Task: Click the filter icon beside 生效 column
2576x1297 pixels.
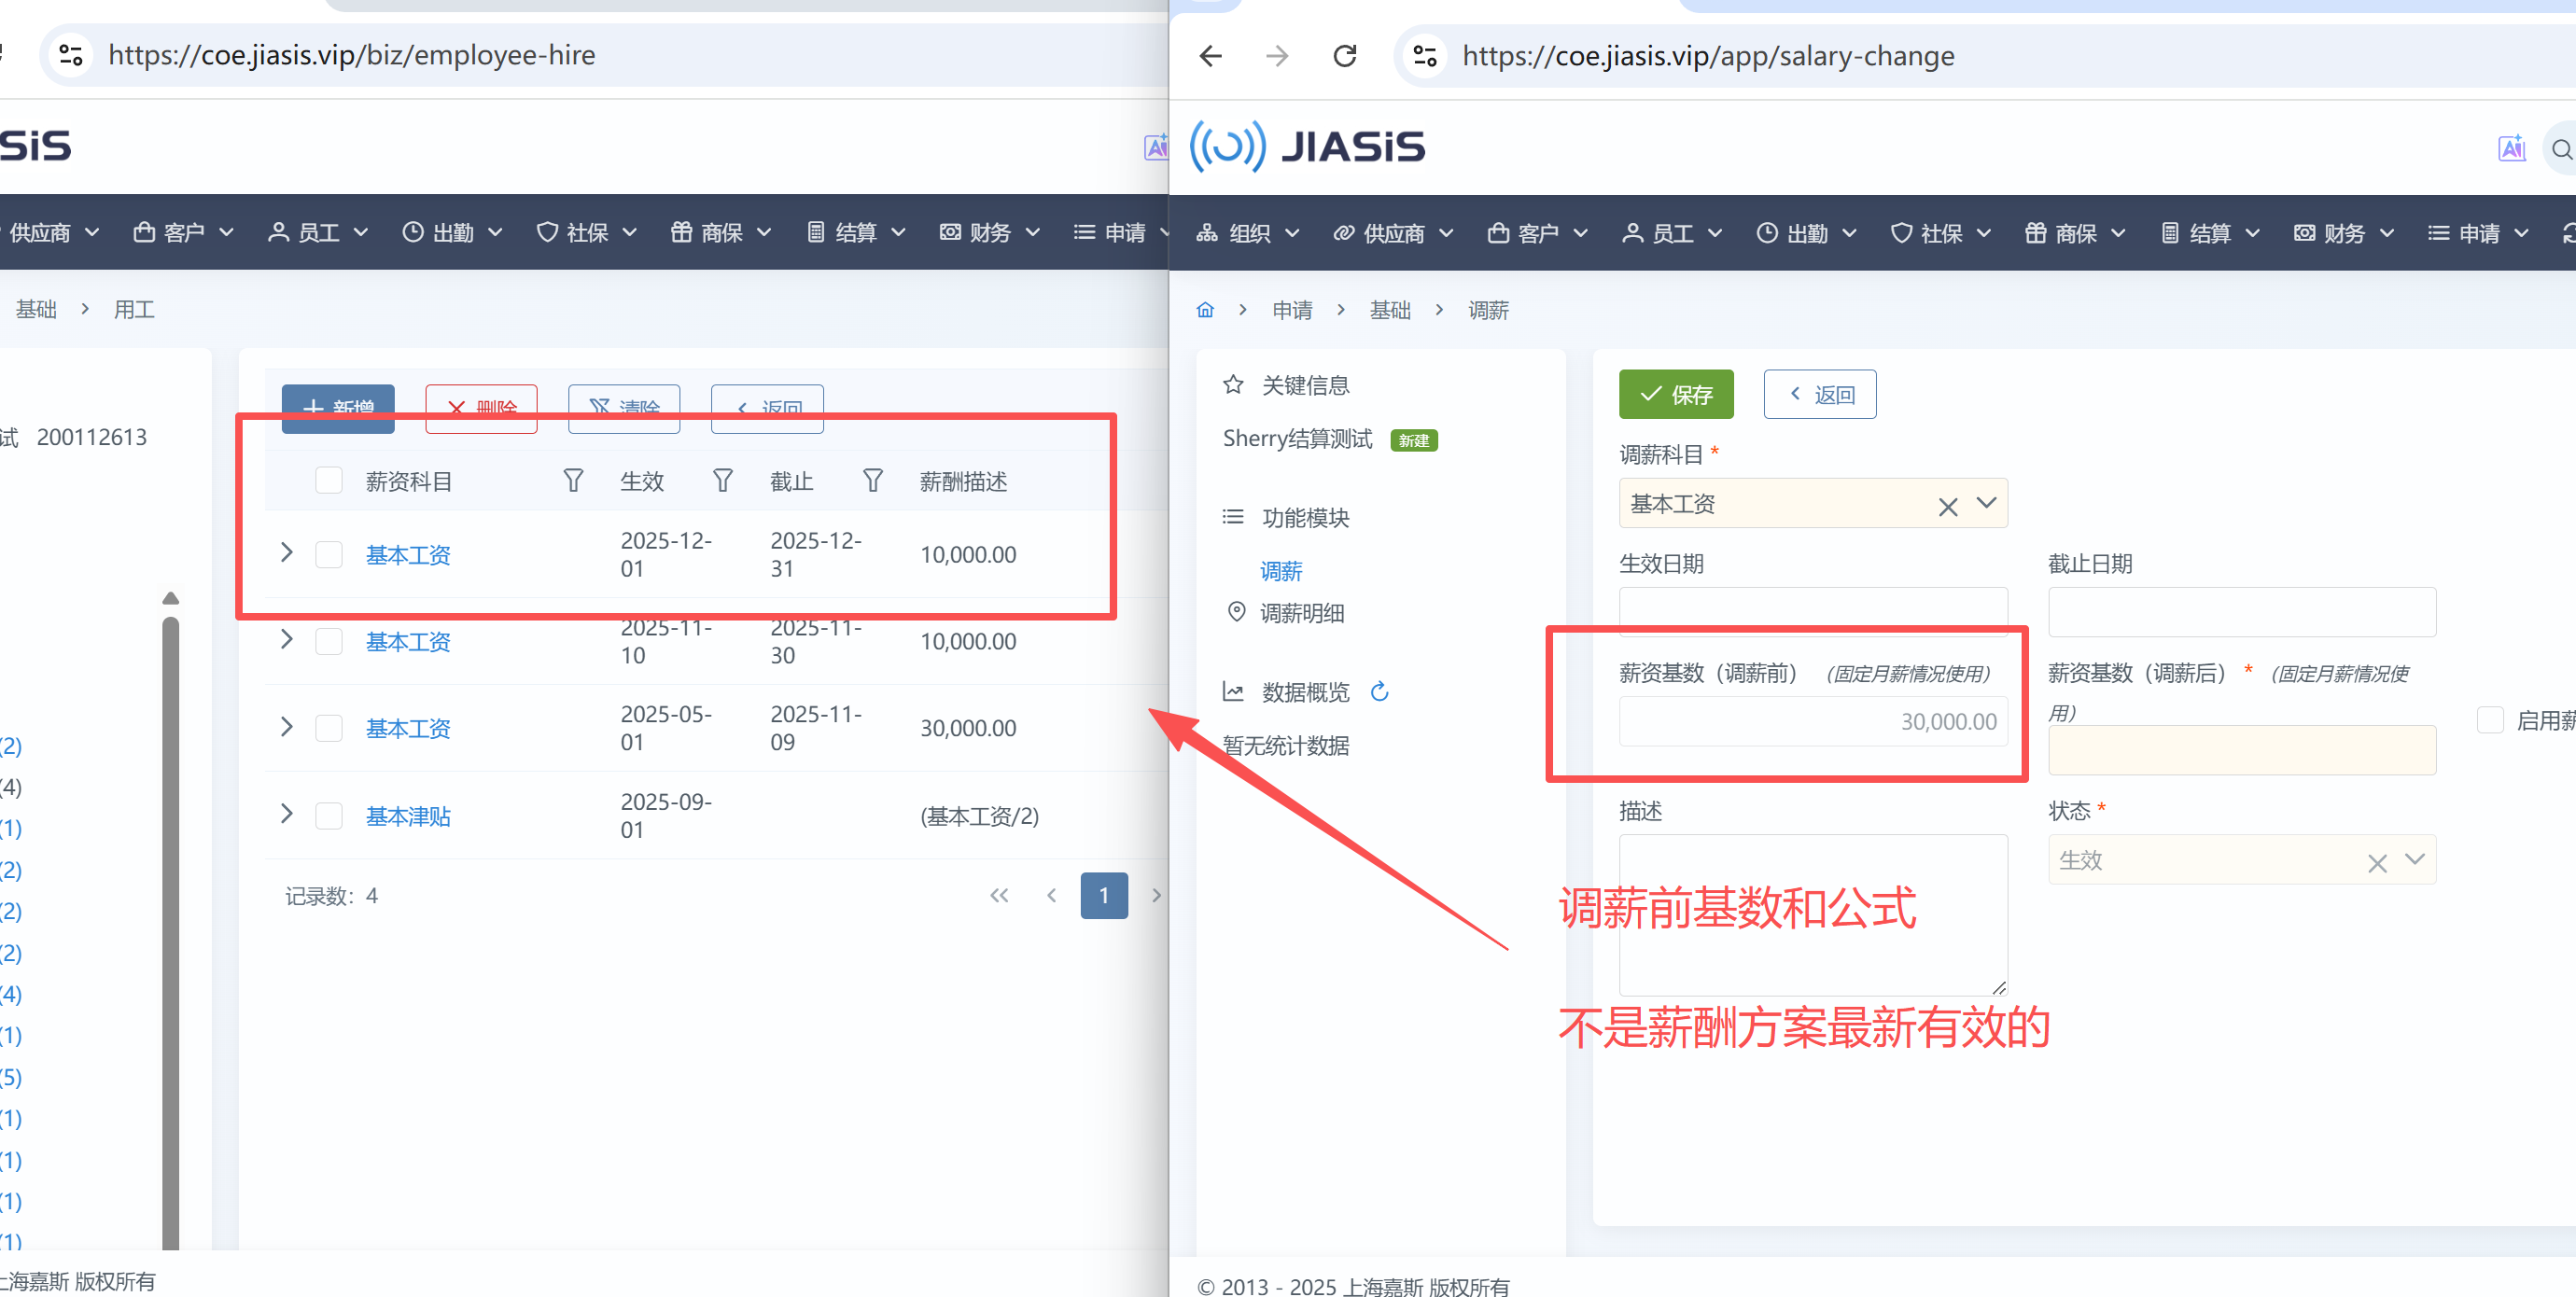Action: (722, 481)
